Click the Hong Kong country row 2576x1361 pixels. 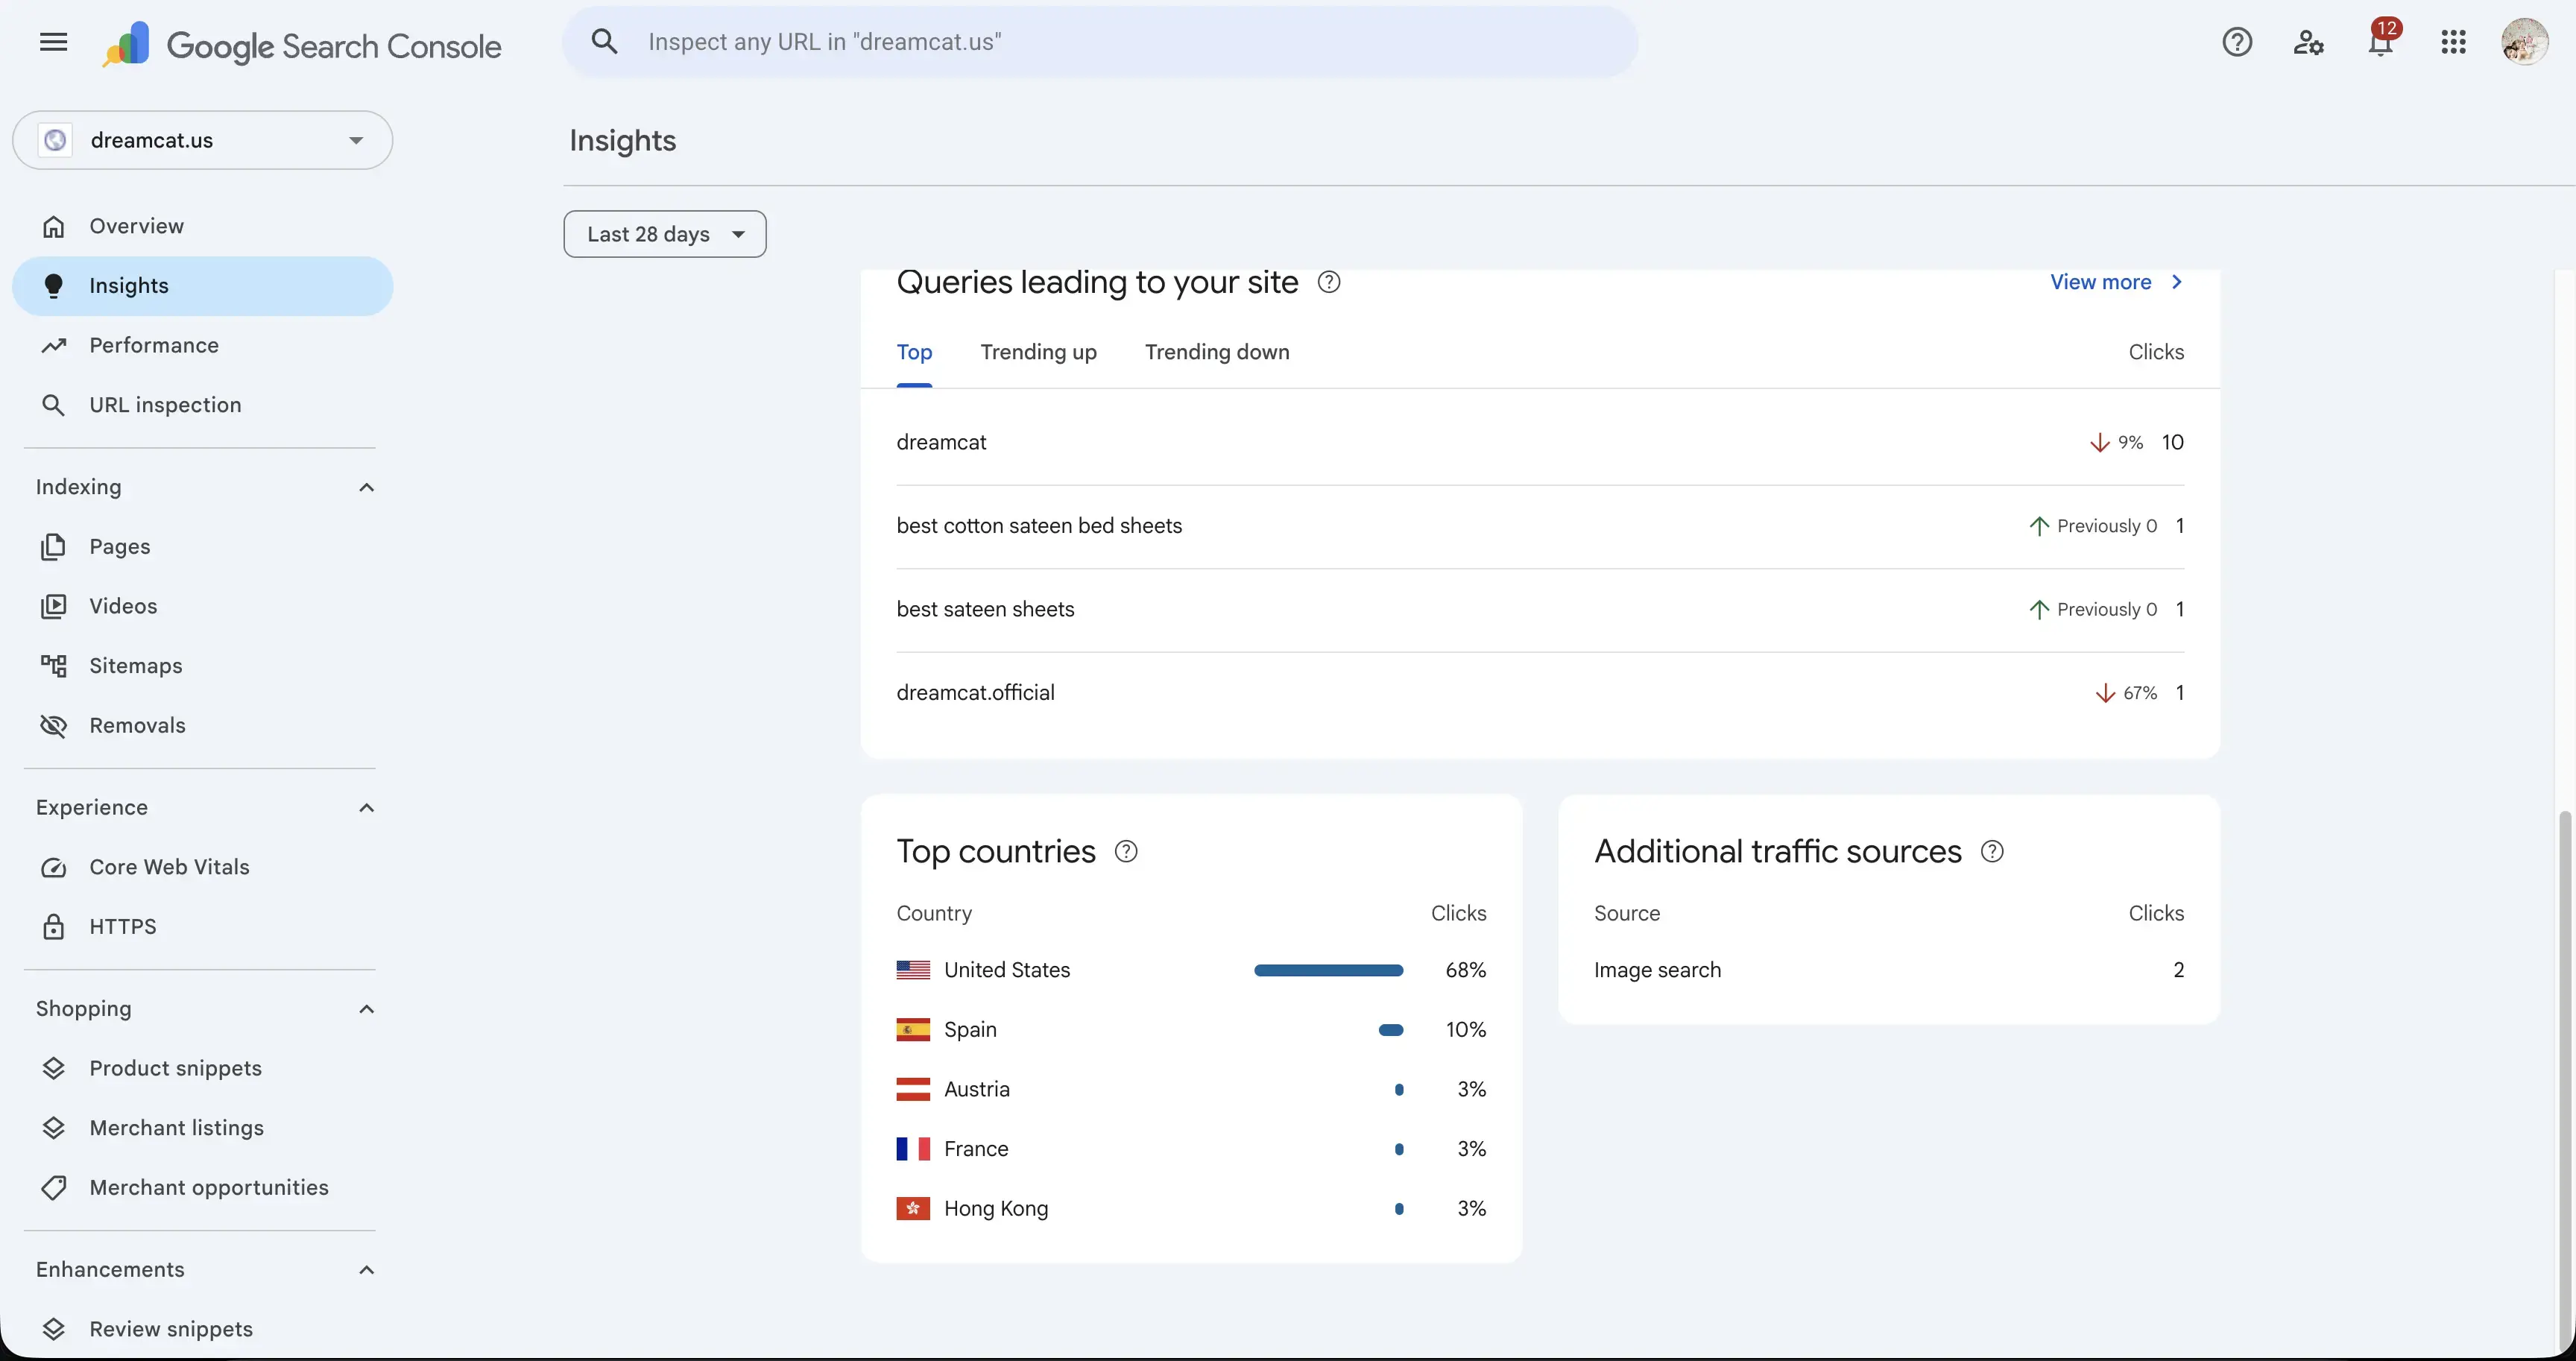pos(1191,1209)
